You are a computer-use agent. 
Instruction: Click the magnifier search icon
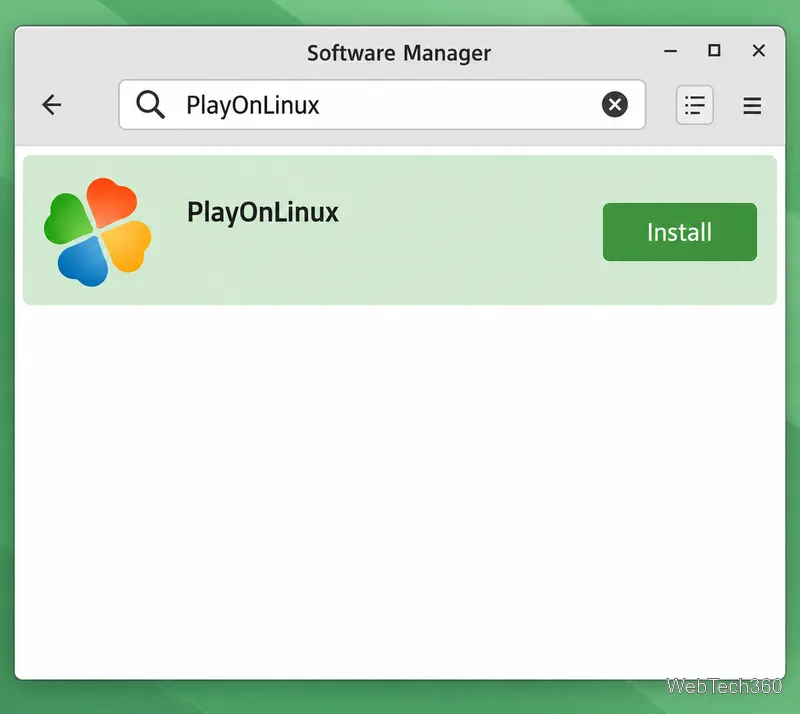(x=150, y=105)
